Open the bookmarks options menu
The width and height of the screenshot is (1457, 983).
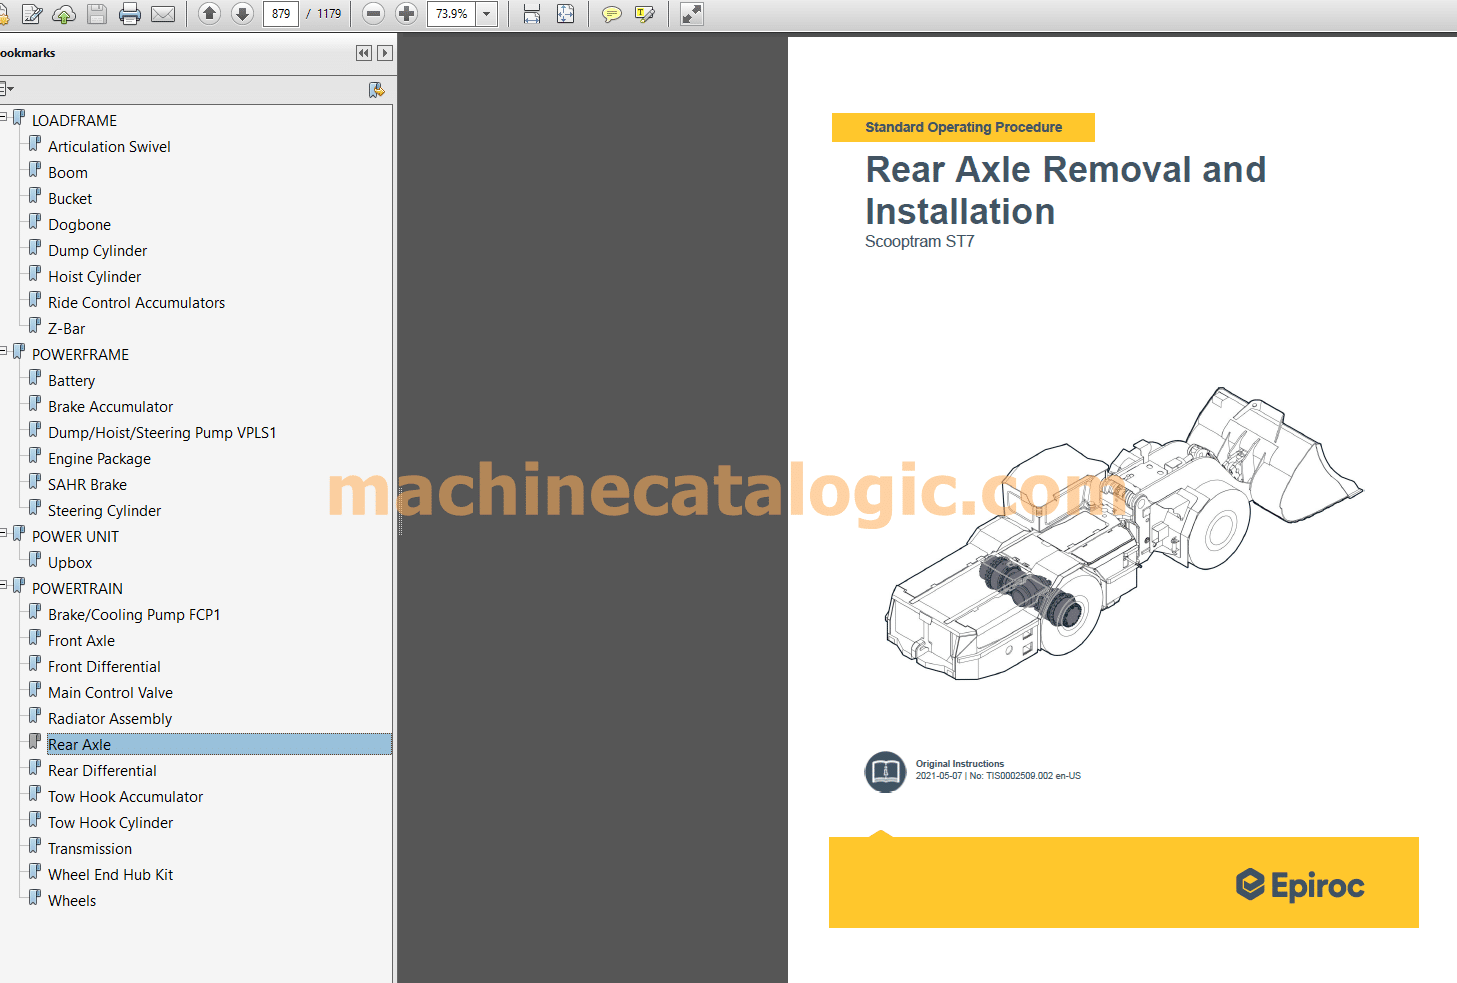click(7, 89)
